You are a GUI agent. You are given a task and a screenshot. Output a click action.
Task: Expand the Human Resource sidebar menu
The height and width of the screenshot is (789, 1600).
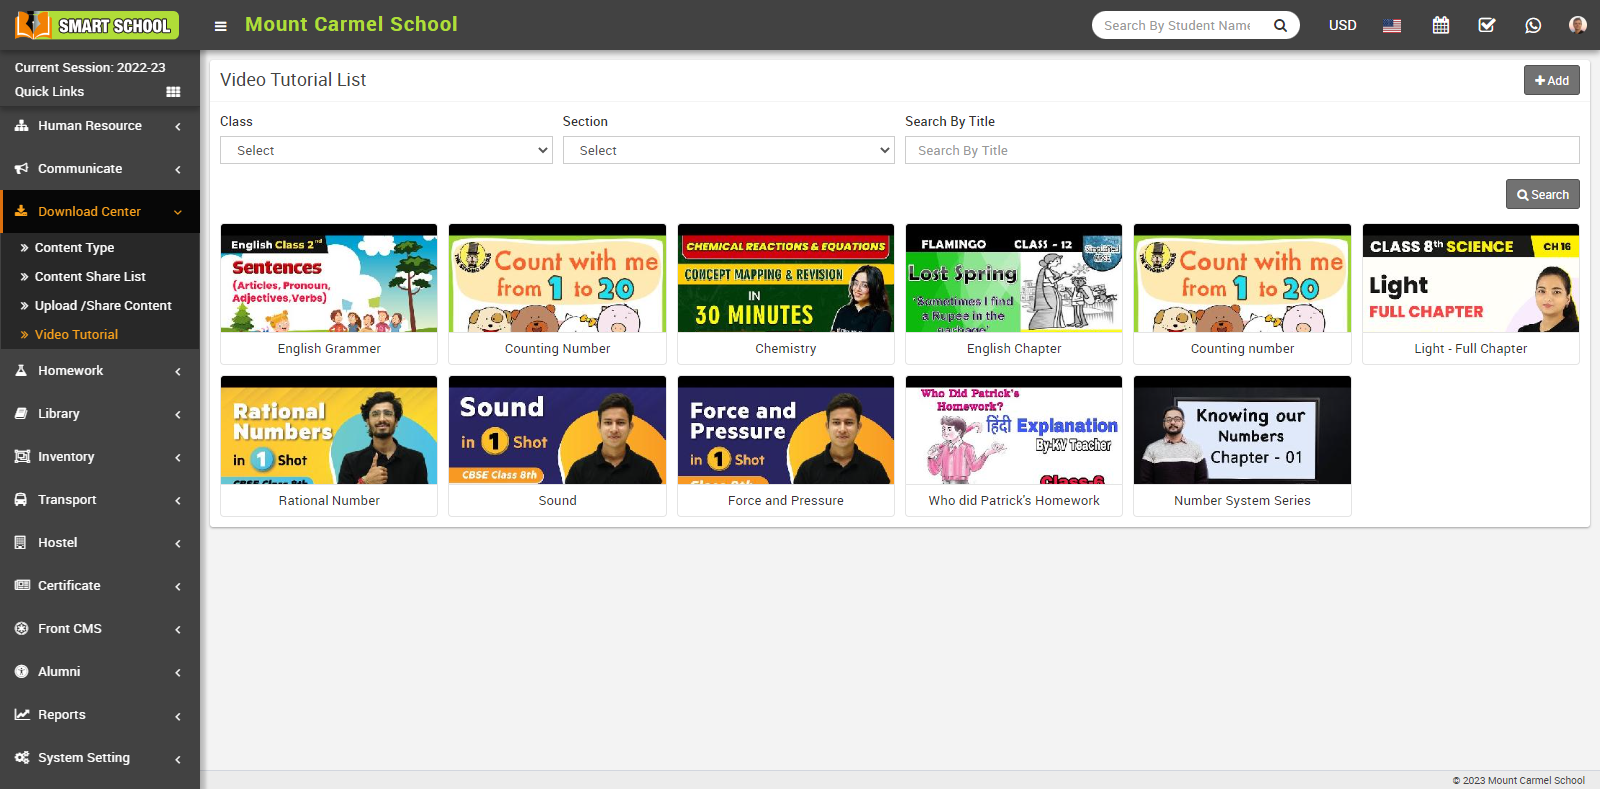point(99,126)
